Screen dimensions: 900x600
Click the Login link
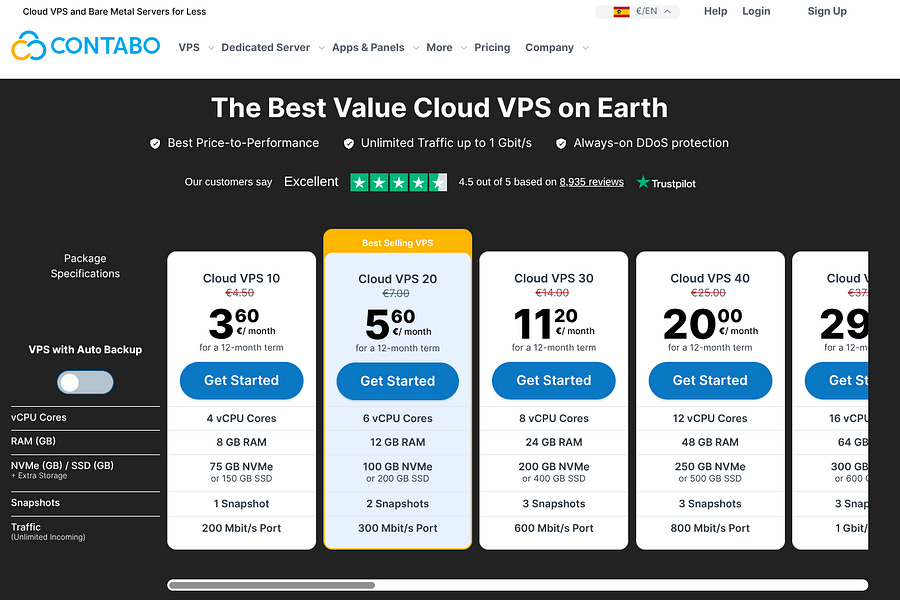pos(756,11)
